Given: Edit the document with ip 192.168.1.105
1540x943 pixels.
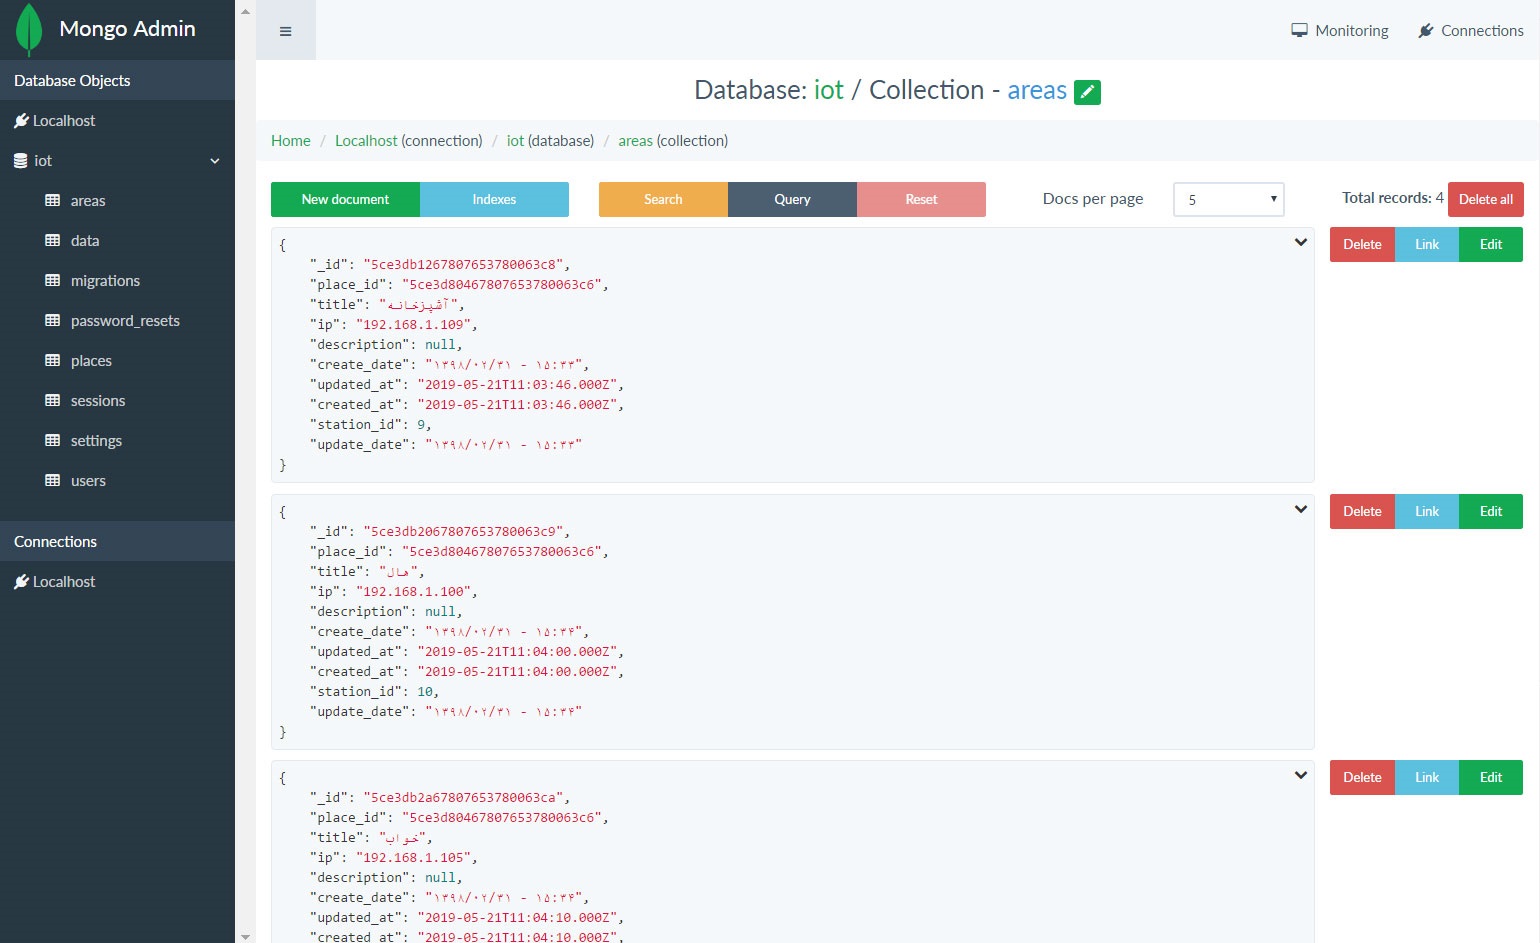Looking at the screenshot, I should pos(1491,777).
